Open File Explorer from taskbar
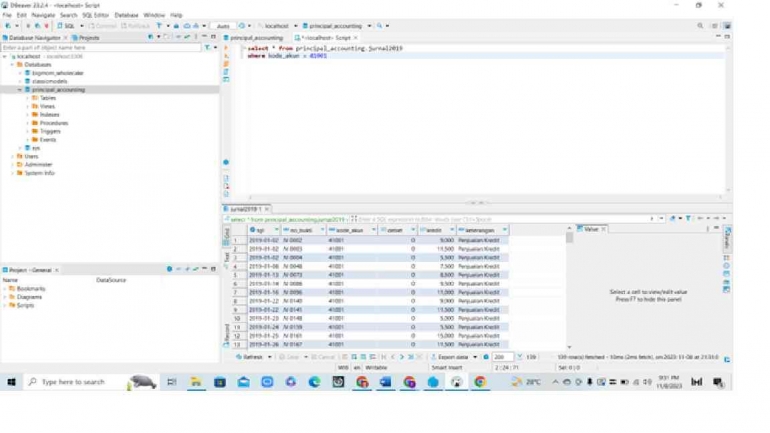The image size is (770, 433). click(196, 382)
